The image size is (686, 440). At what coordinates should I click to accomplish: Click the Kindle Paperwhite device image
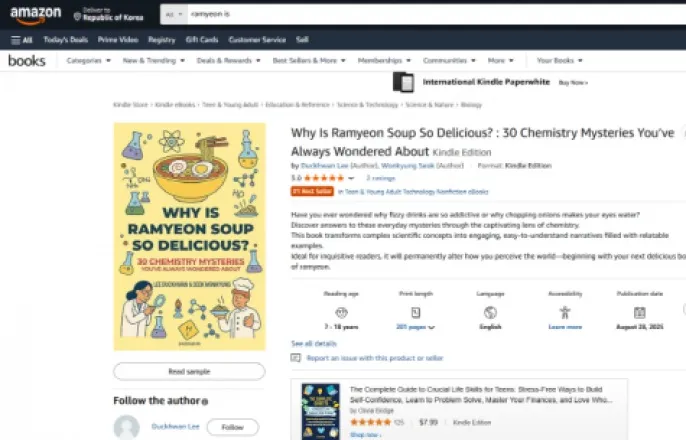[x=403, y=82]
